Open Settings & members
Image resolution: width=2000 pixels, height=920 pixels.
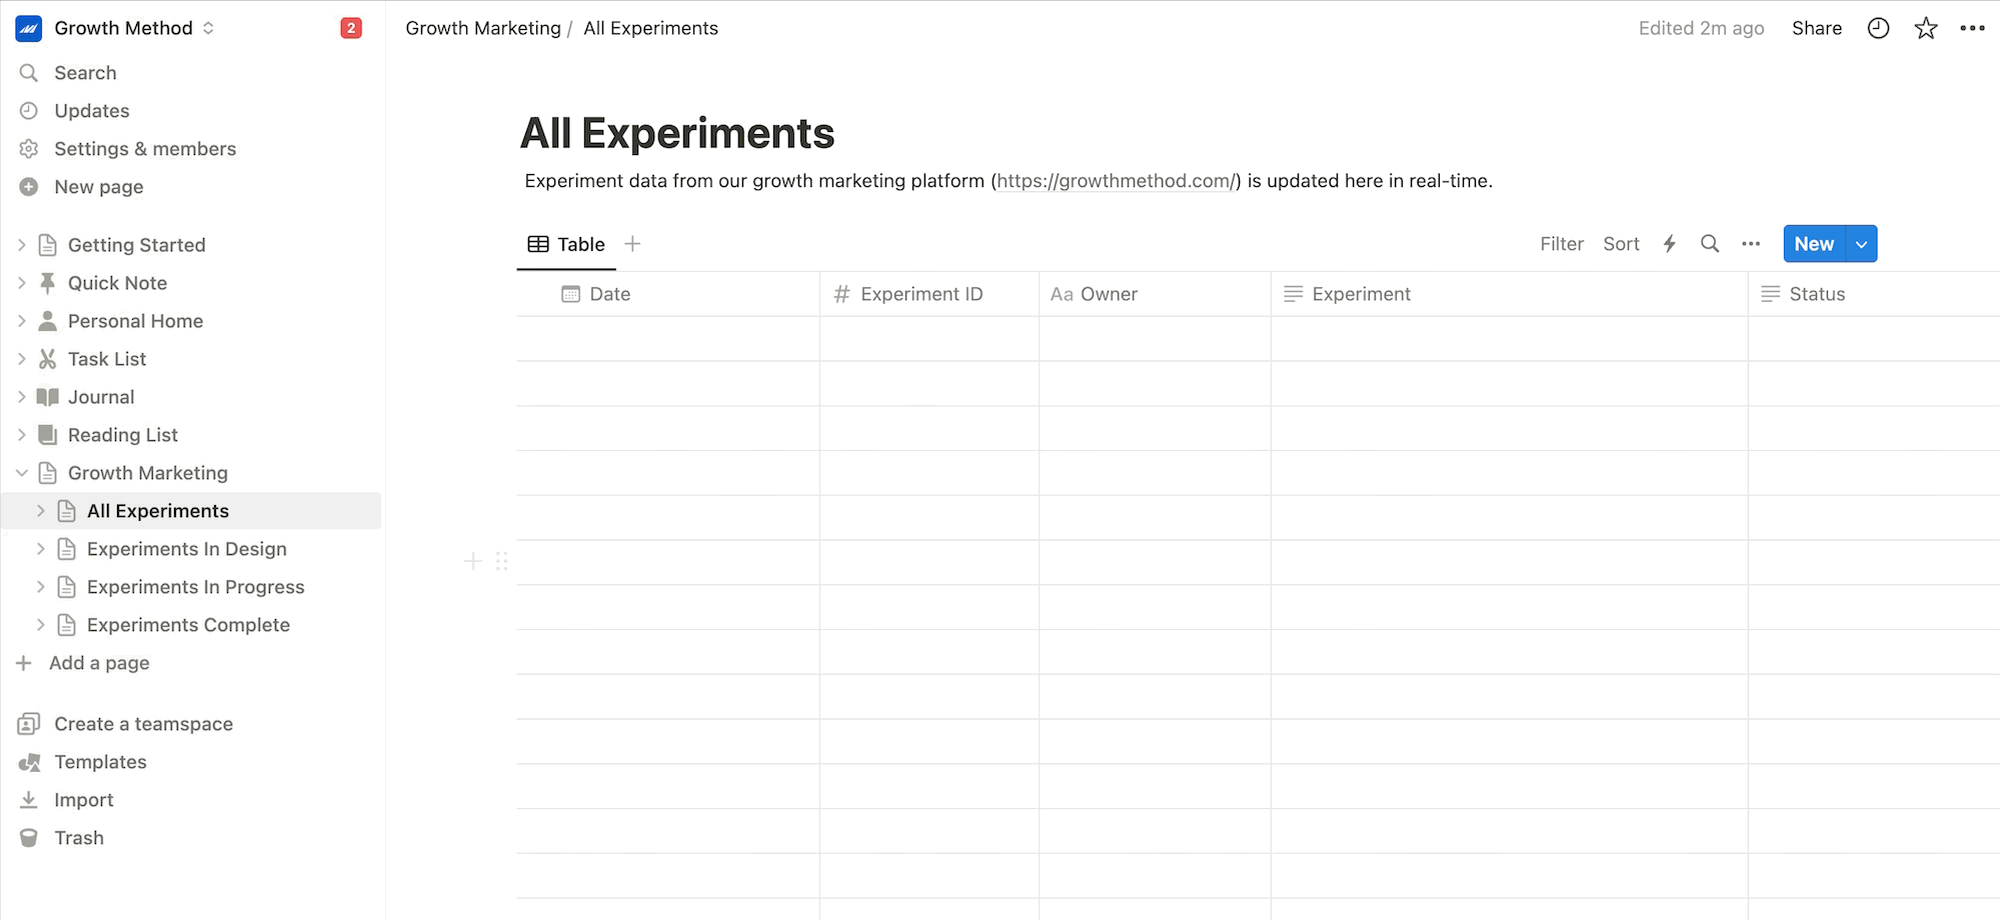[x=145, y=149]
